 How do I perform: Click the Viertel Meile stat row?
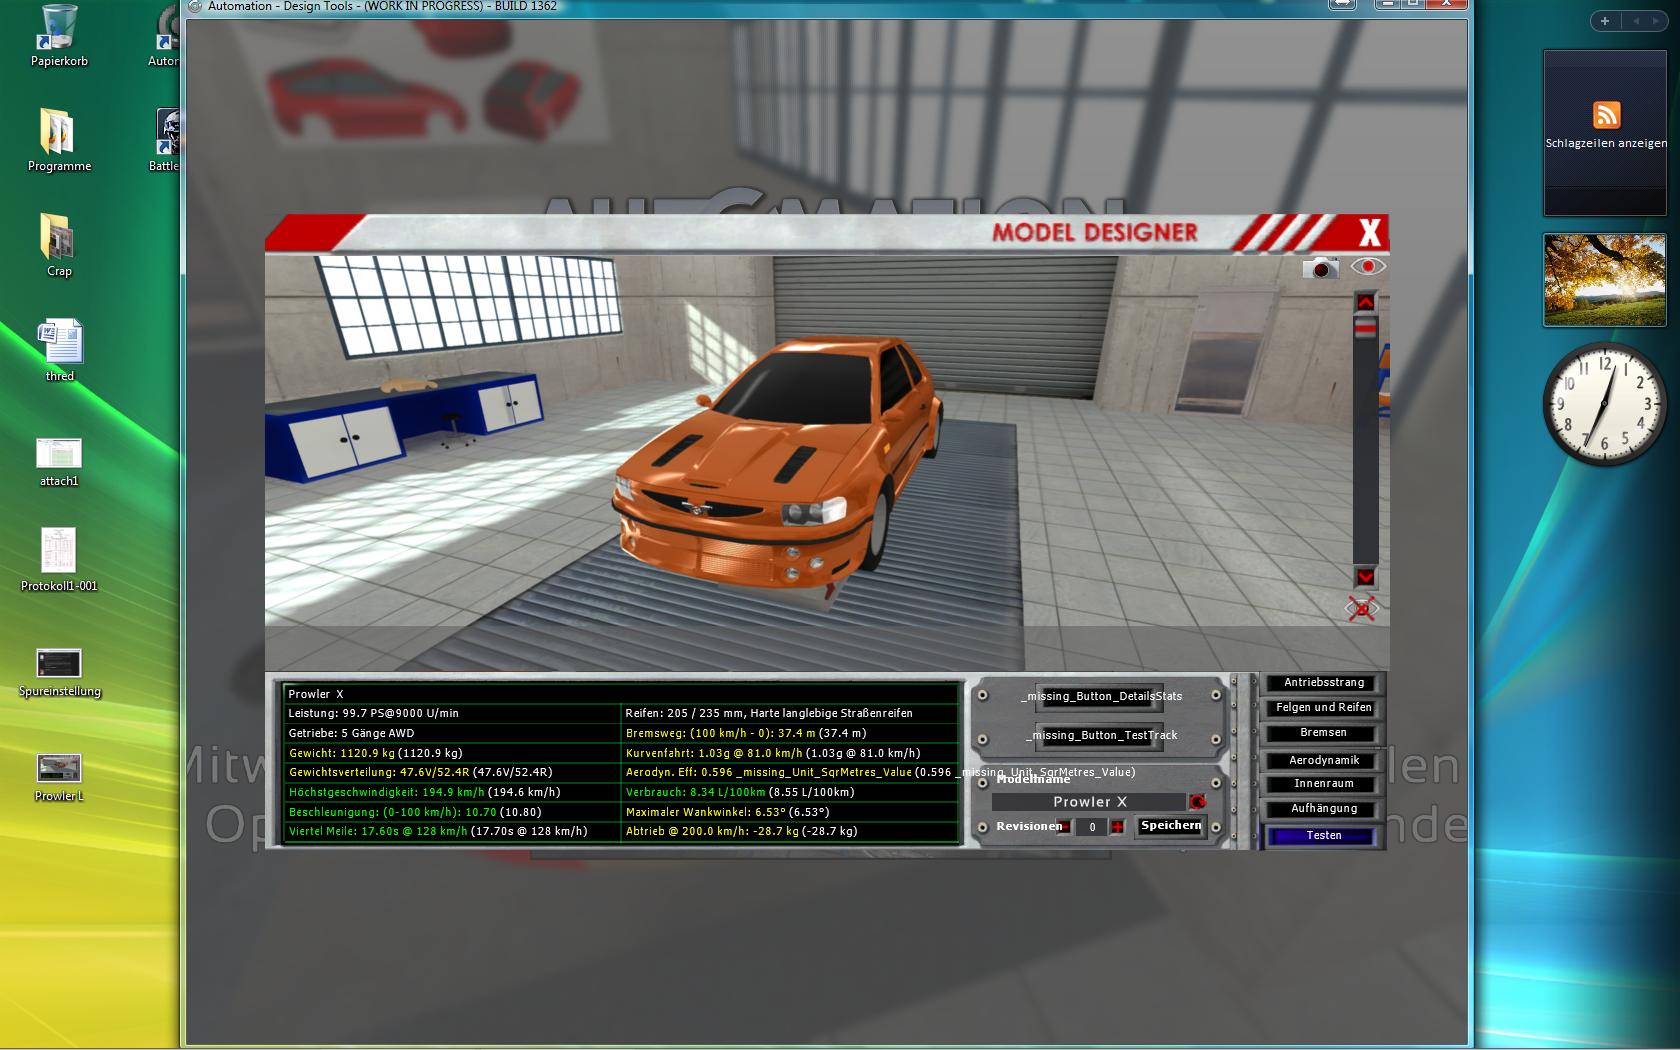coord(438,831)
